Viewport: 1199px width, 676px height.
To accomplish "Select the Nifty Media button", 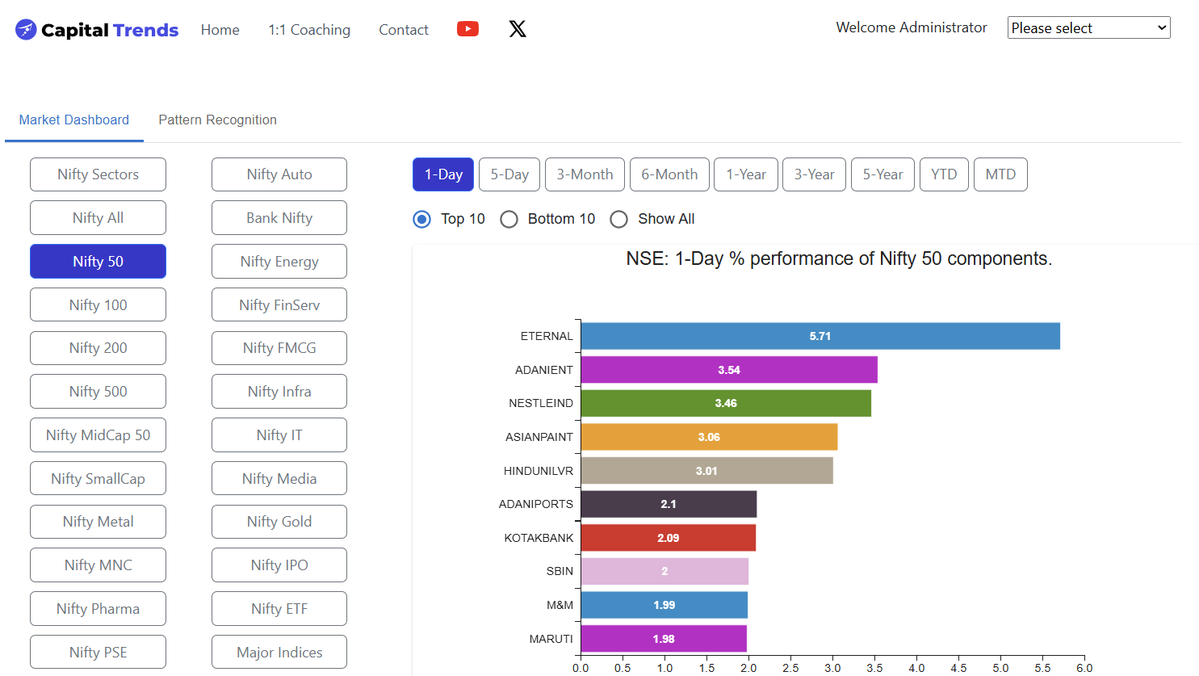I will click(279, 479).
